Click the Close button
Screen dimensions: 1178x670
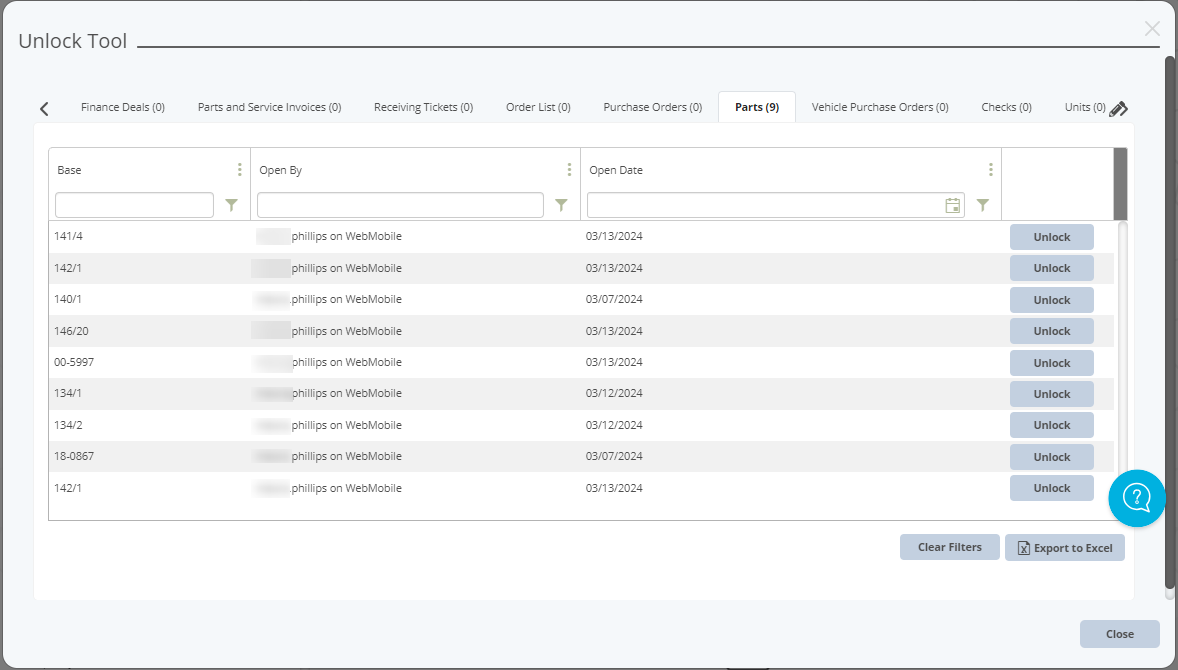(1119, 634)
